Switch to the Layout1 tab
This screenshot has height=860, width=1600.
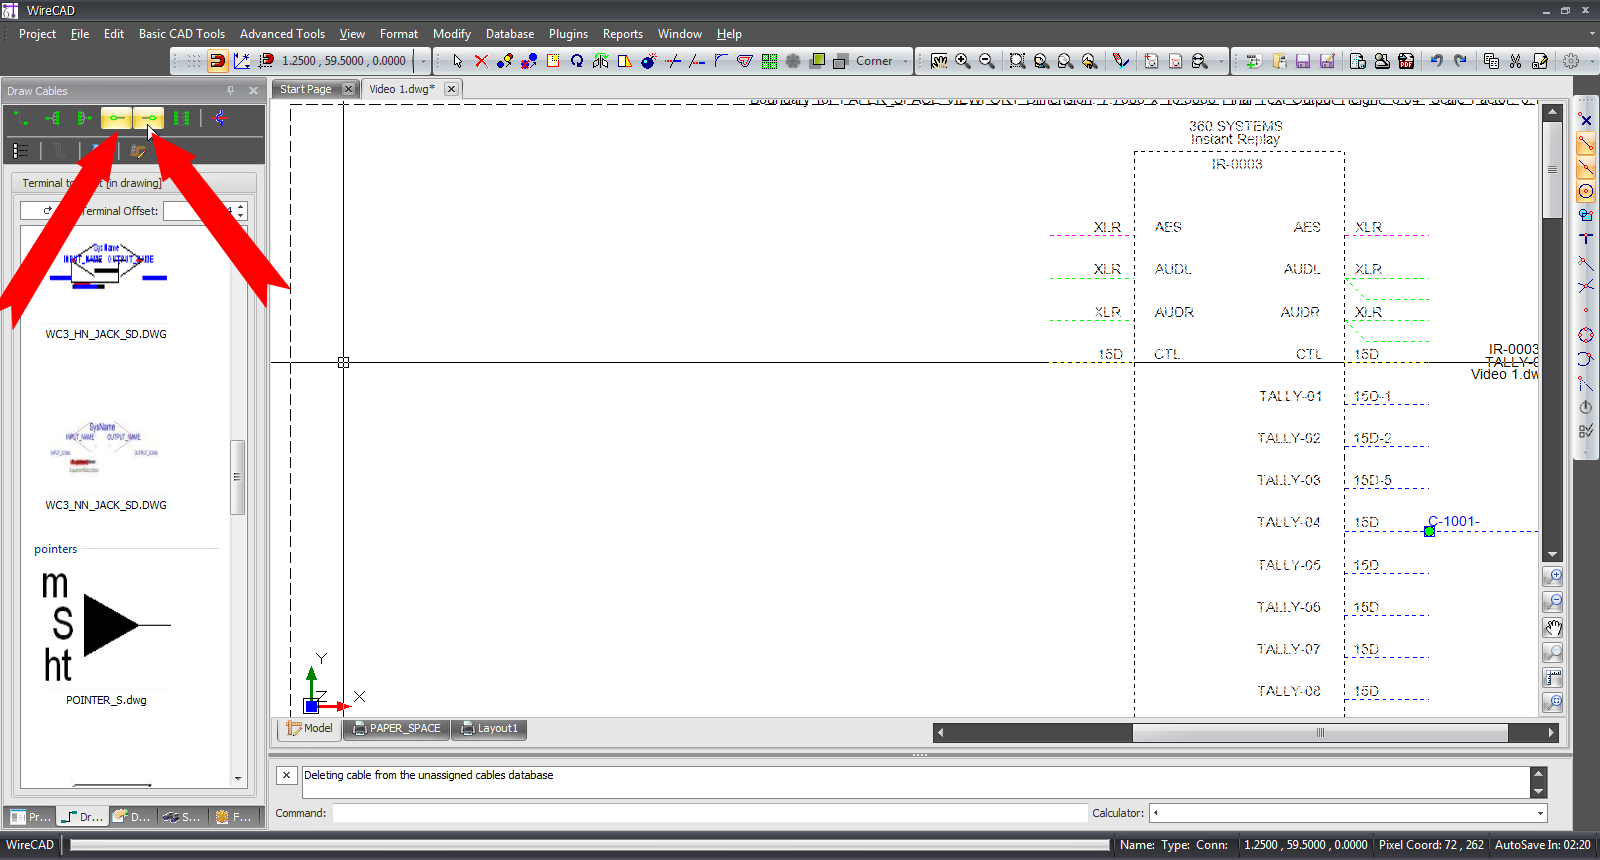click(489, 729)
